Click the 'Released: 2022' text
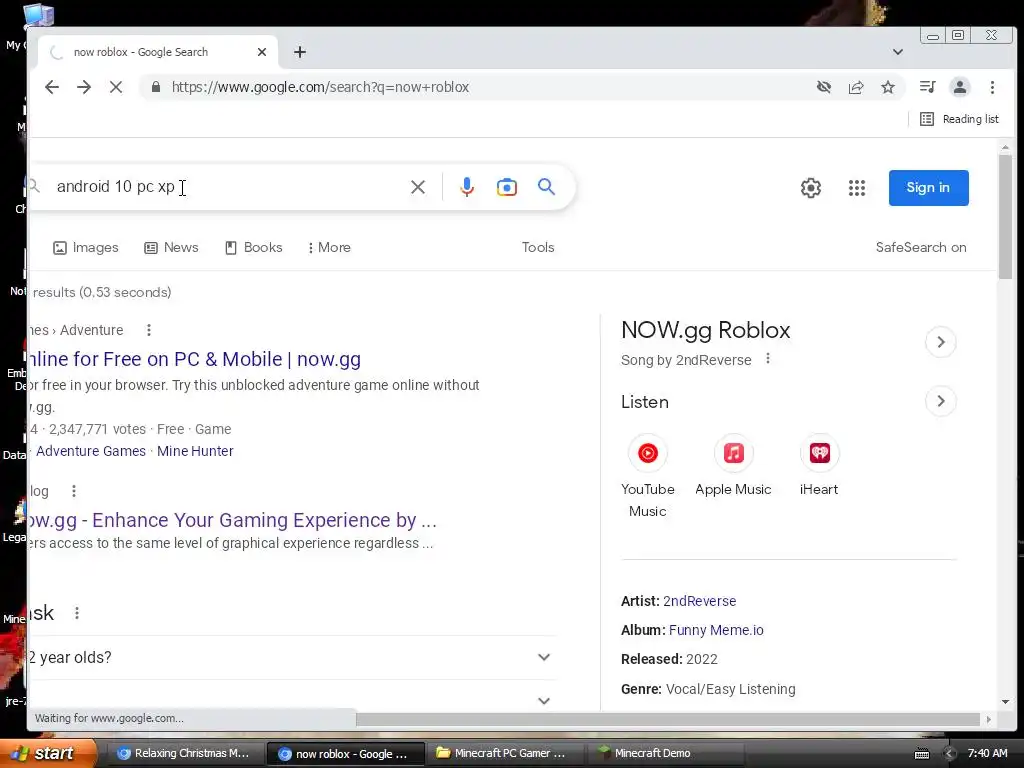 [x=669, y=659]
